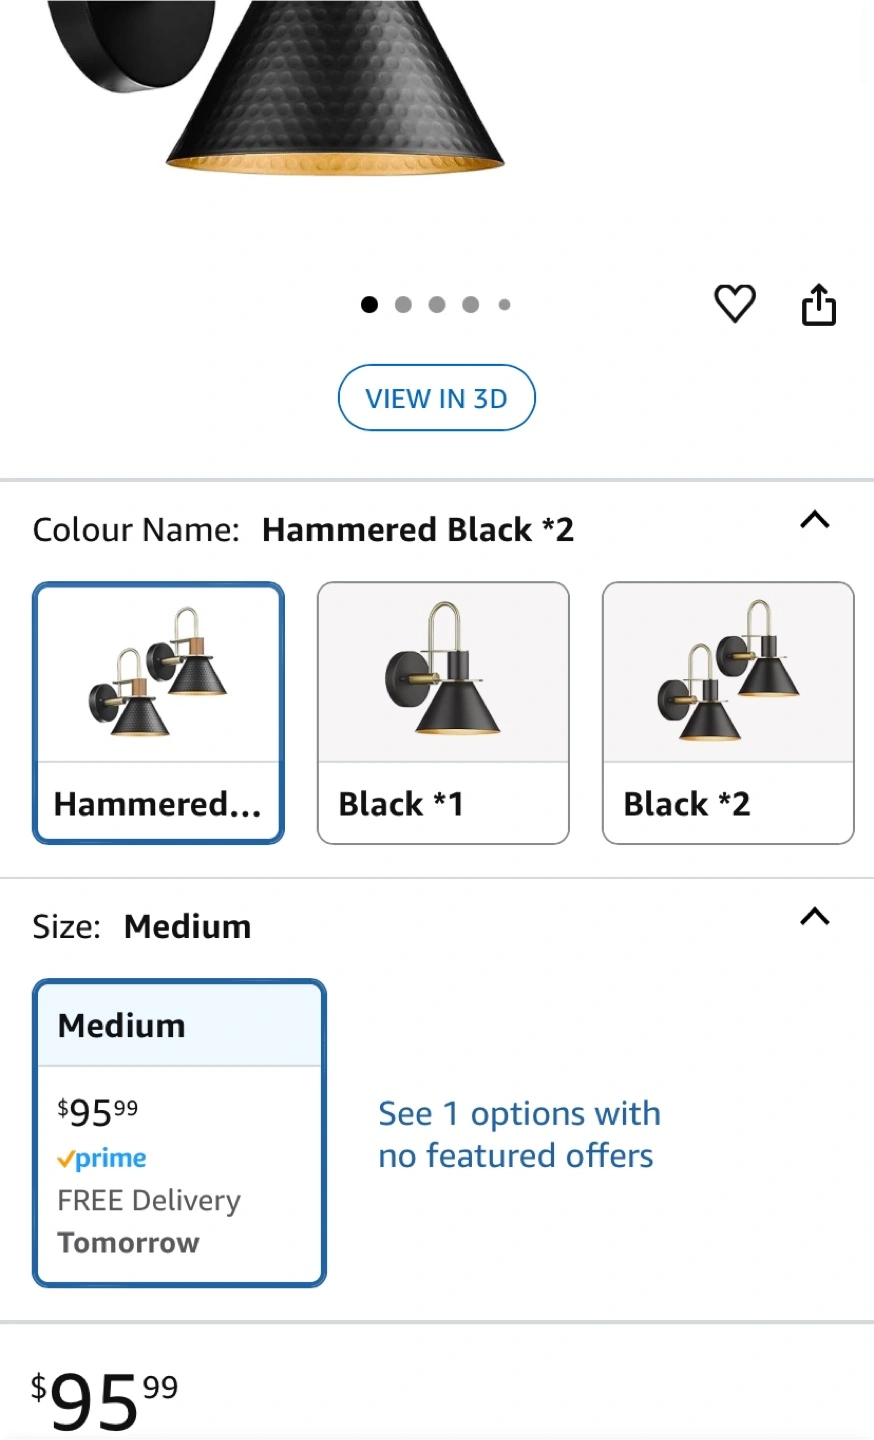This screenshot has width=874, height=1440.
Task: Jump to the third image carousel dot
Action: 437,304
